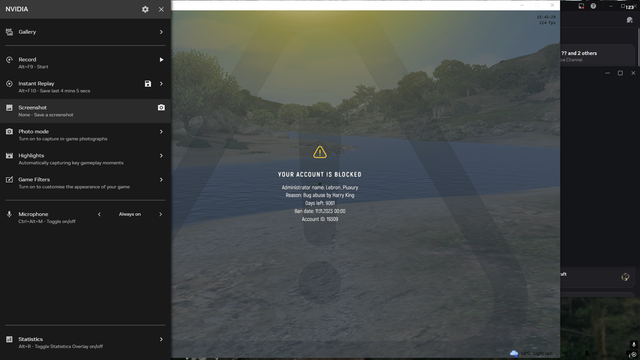Click the 'None - Save a screenshot' text

click(46, 115)
